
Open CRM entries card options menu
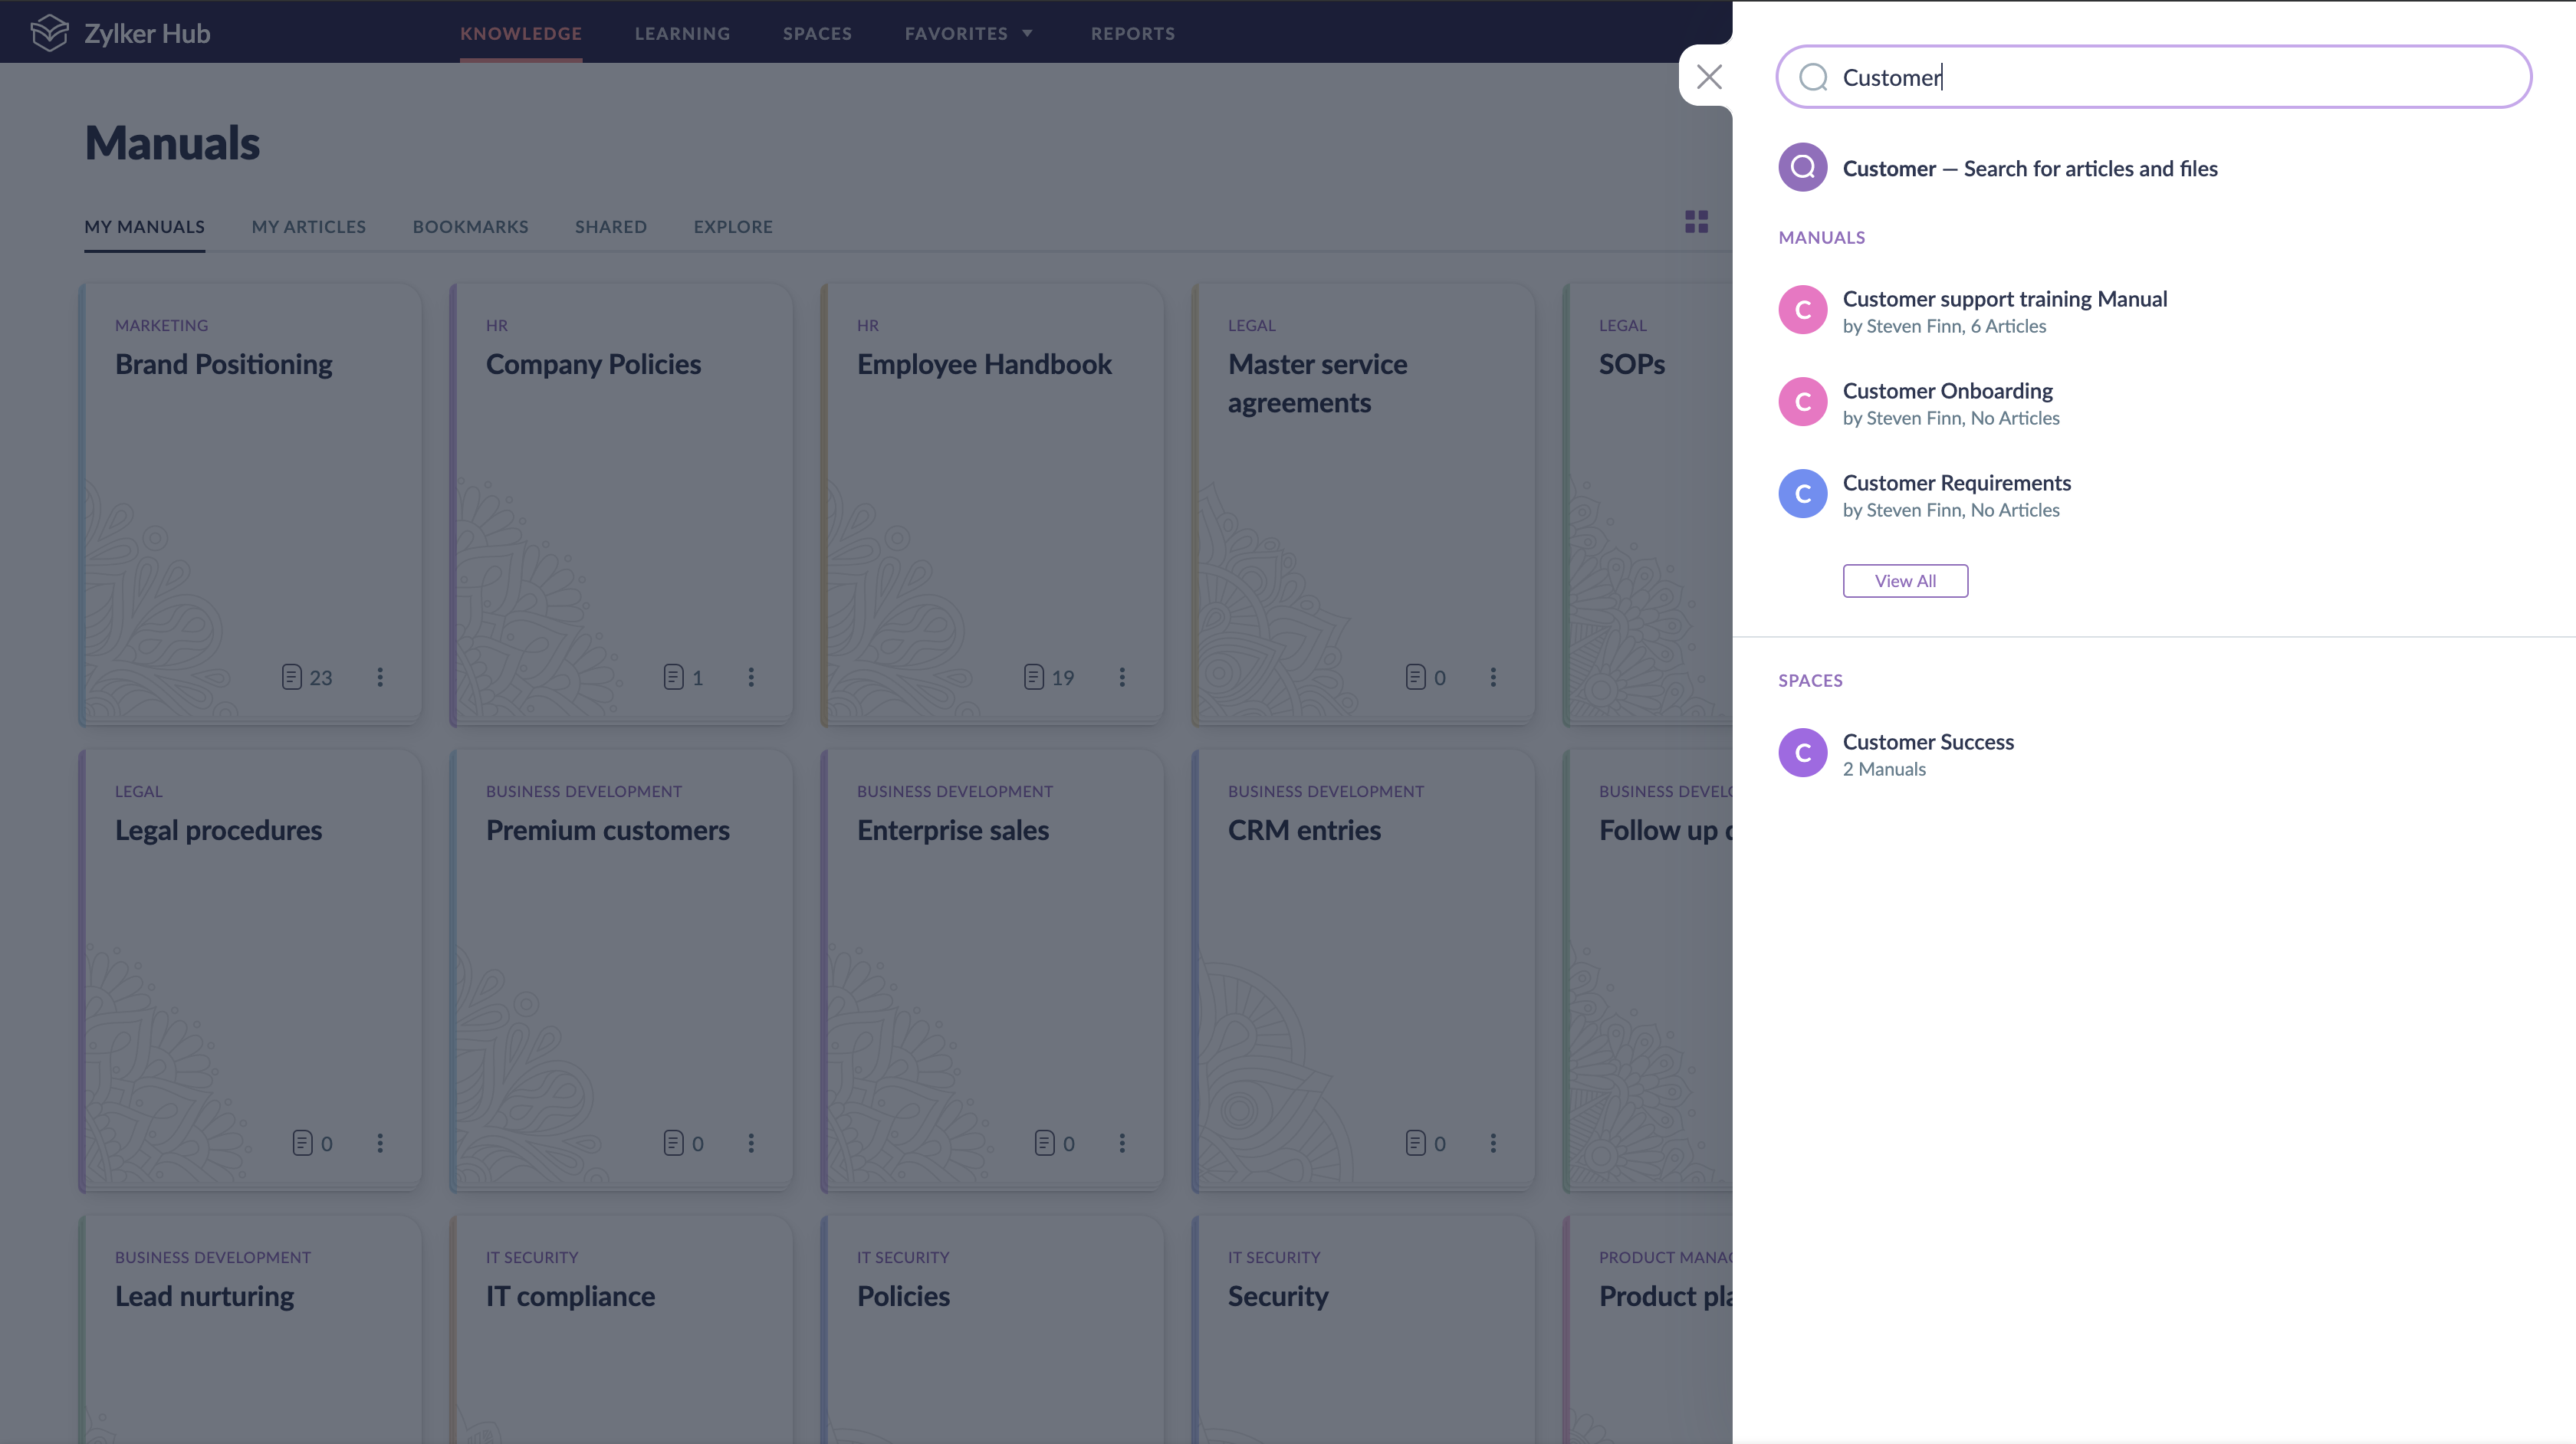(x=1493, y=1143)
